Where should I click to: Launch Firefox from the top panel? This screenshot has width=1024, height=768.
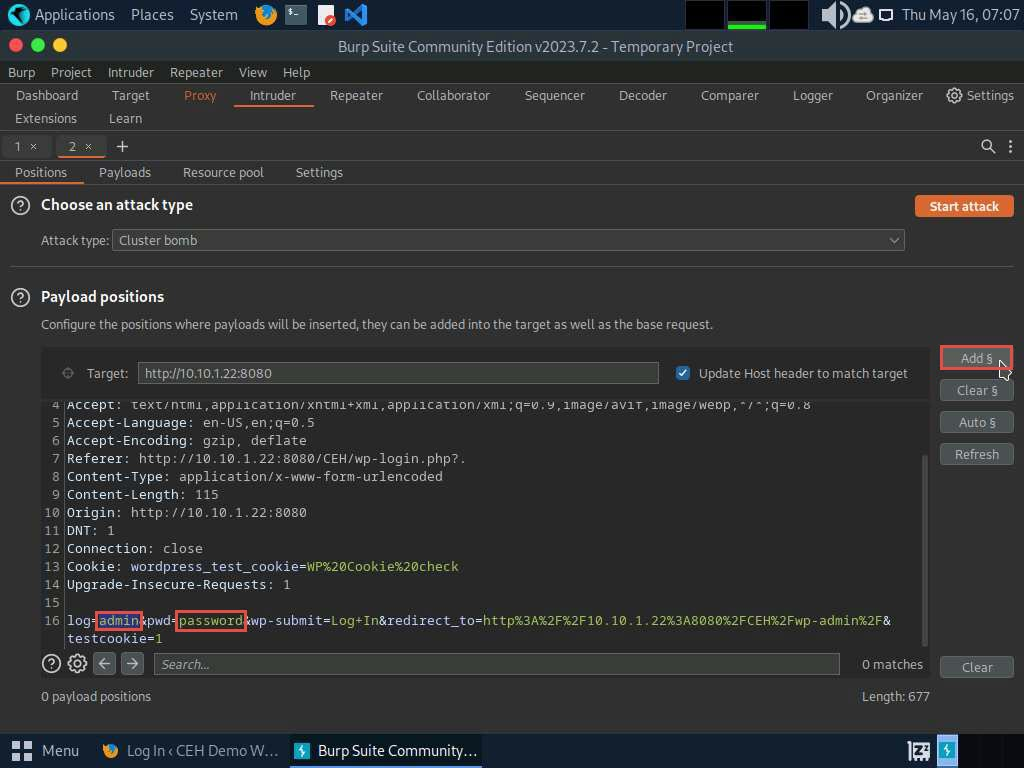[x=265, y=15]
